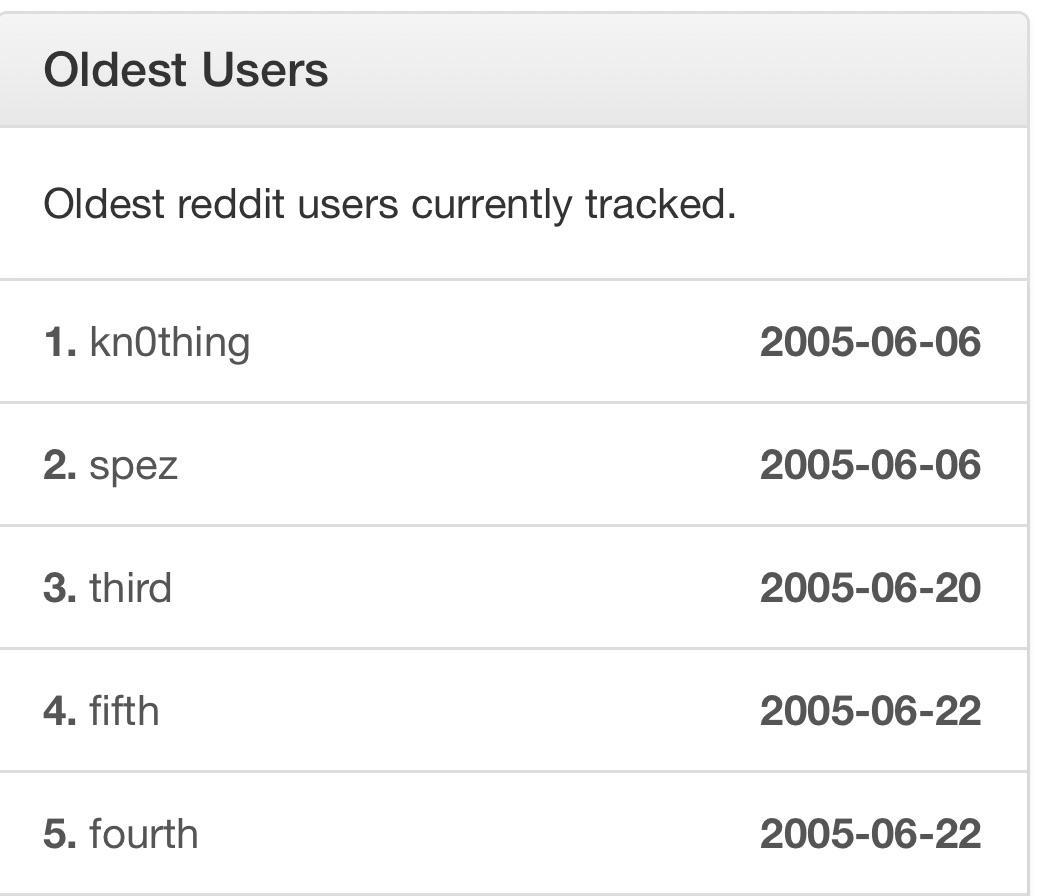Screen dimensions: 1039x896
Task: Click the Oldest Users panel heading
Action: tap(186, 70)
